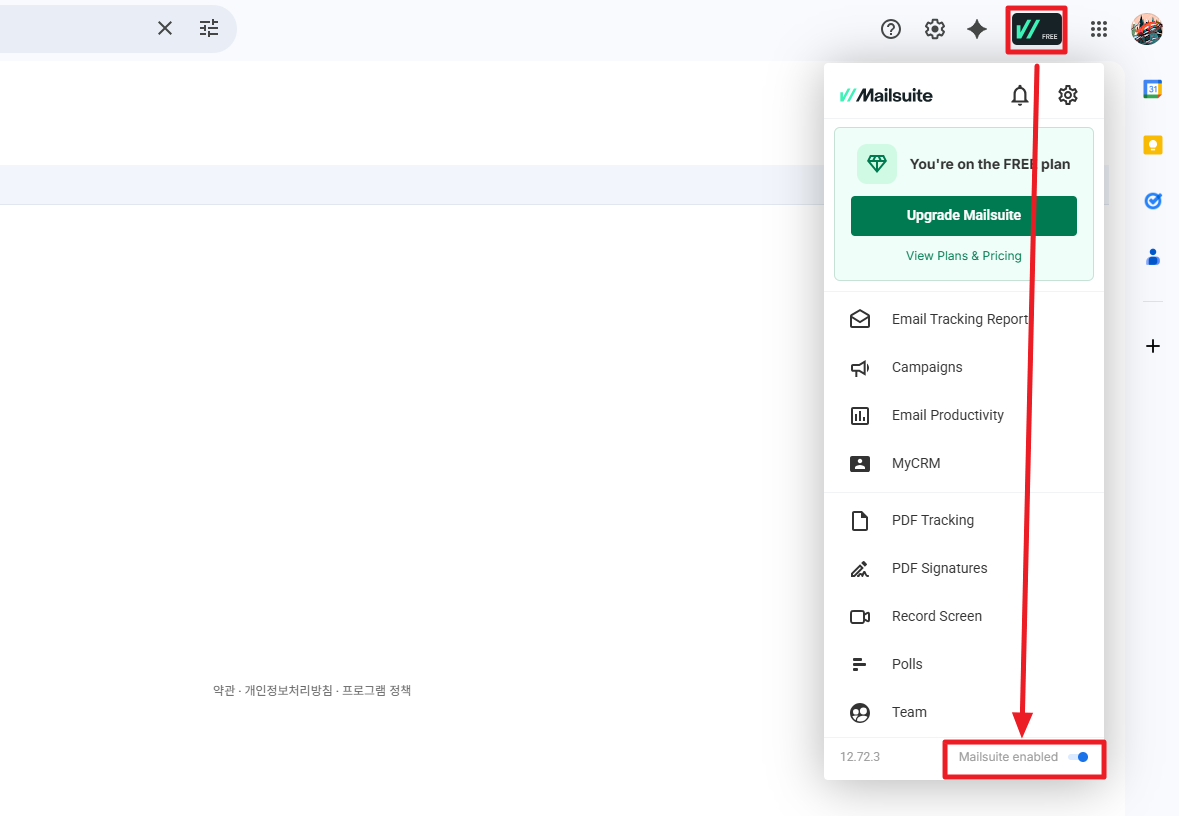Screen dimensions: 1179x816
Task: Open Team entry
Action: click(x=964, y=712)
